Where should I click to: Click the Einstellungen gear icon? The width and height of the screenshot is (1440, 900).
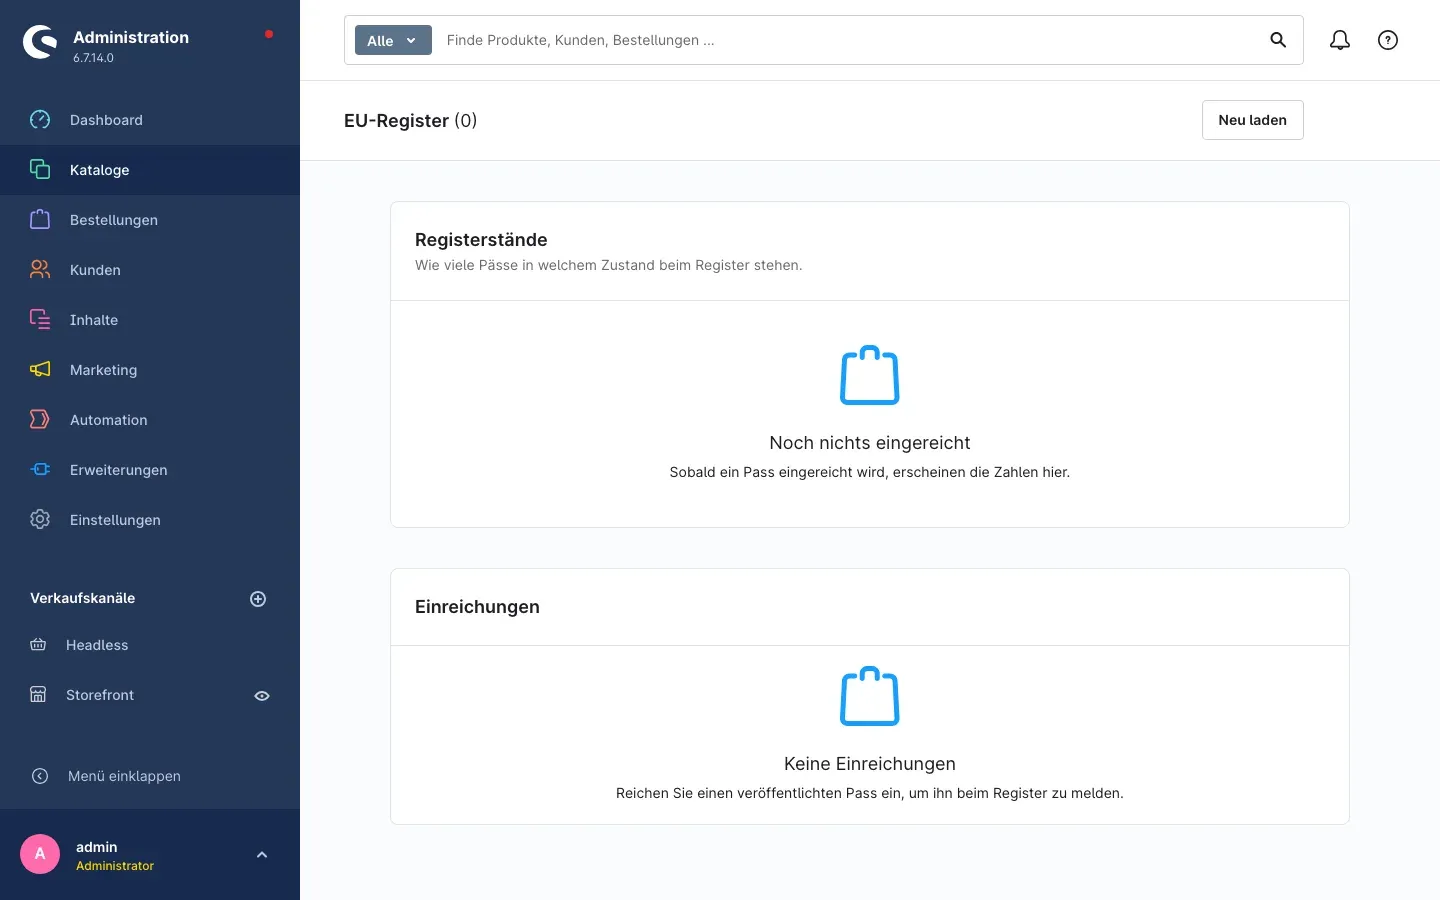coord(40,520)
